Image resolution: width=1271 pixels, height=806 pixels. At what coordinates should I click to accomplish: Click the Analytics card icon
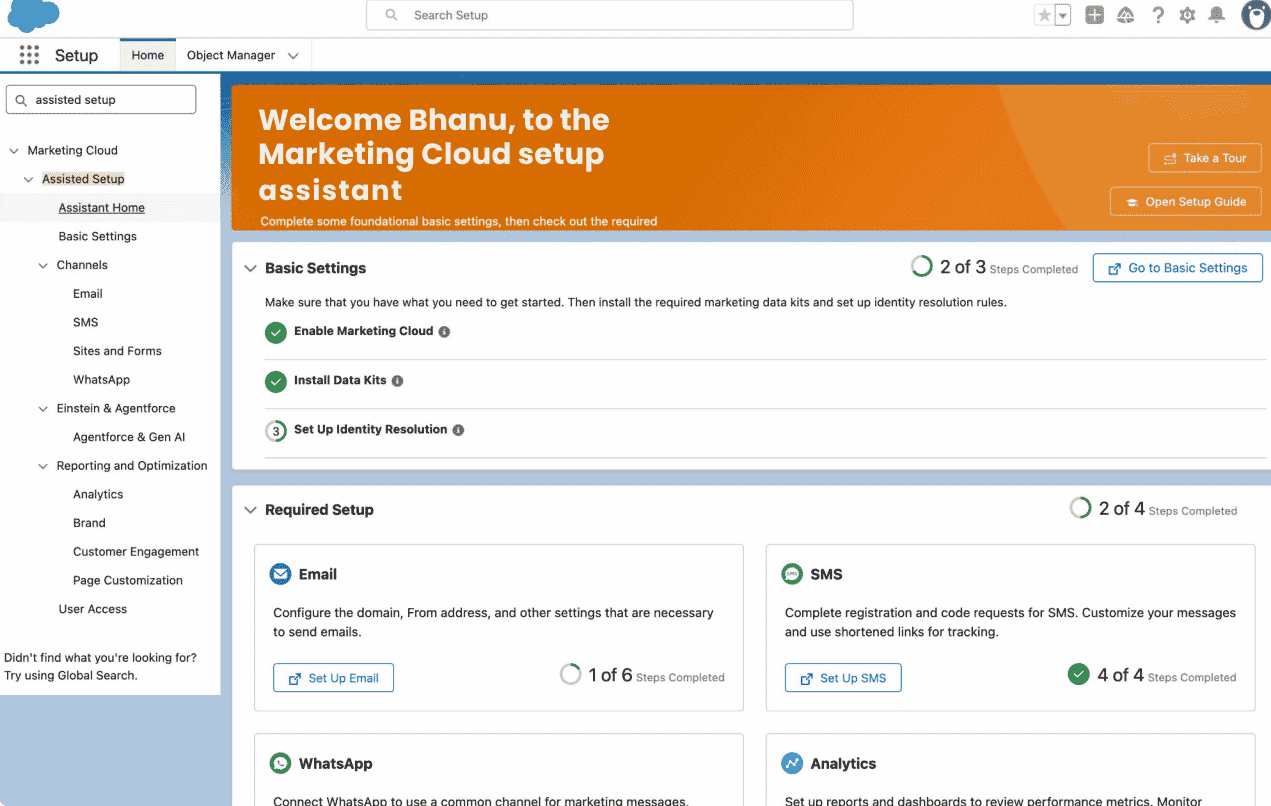click(792, 763)
